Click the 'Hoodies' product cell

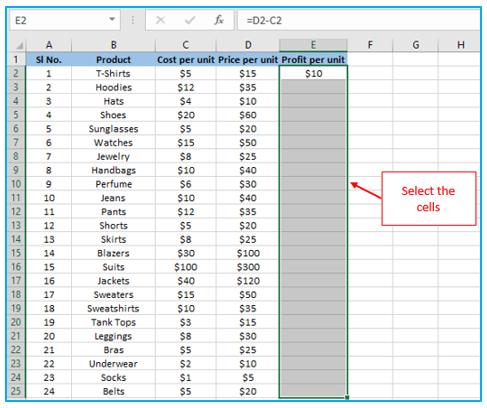(113, 87)
